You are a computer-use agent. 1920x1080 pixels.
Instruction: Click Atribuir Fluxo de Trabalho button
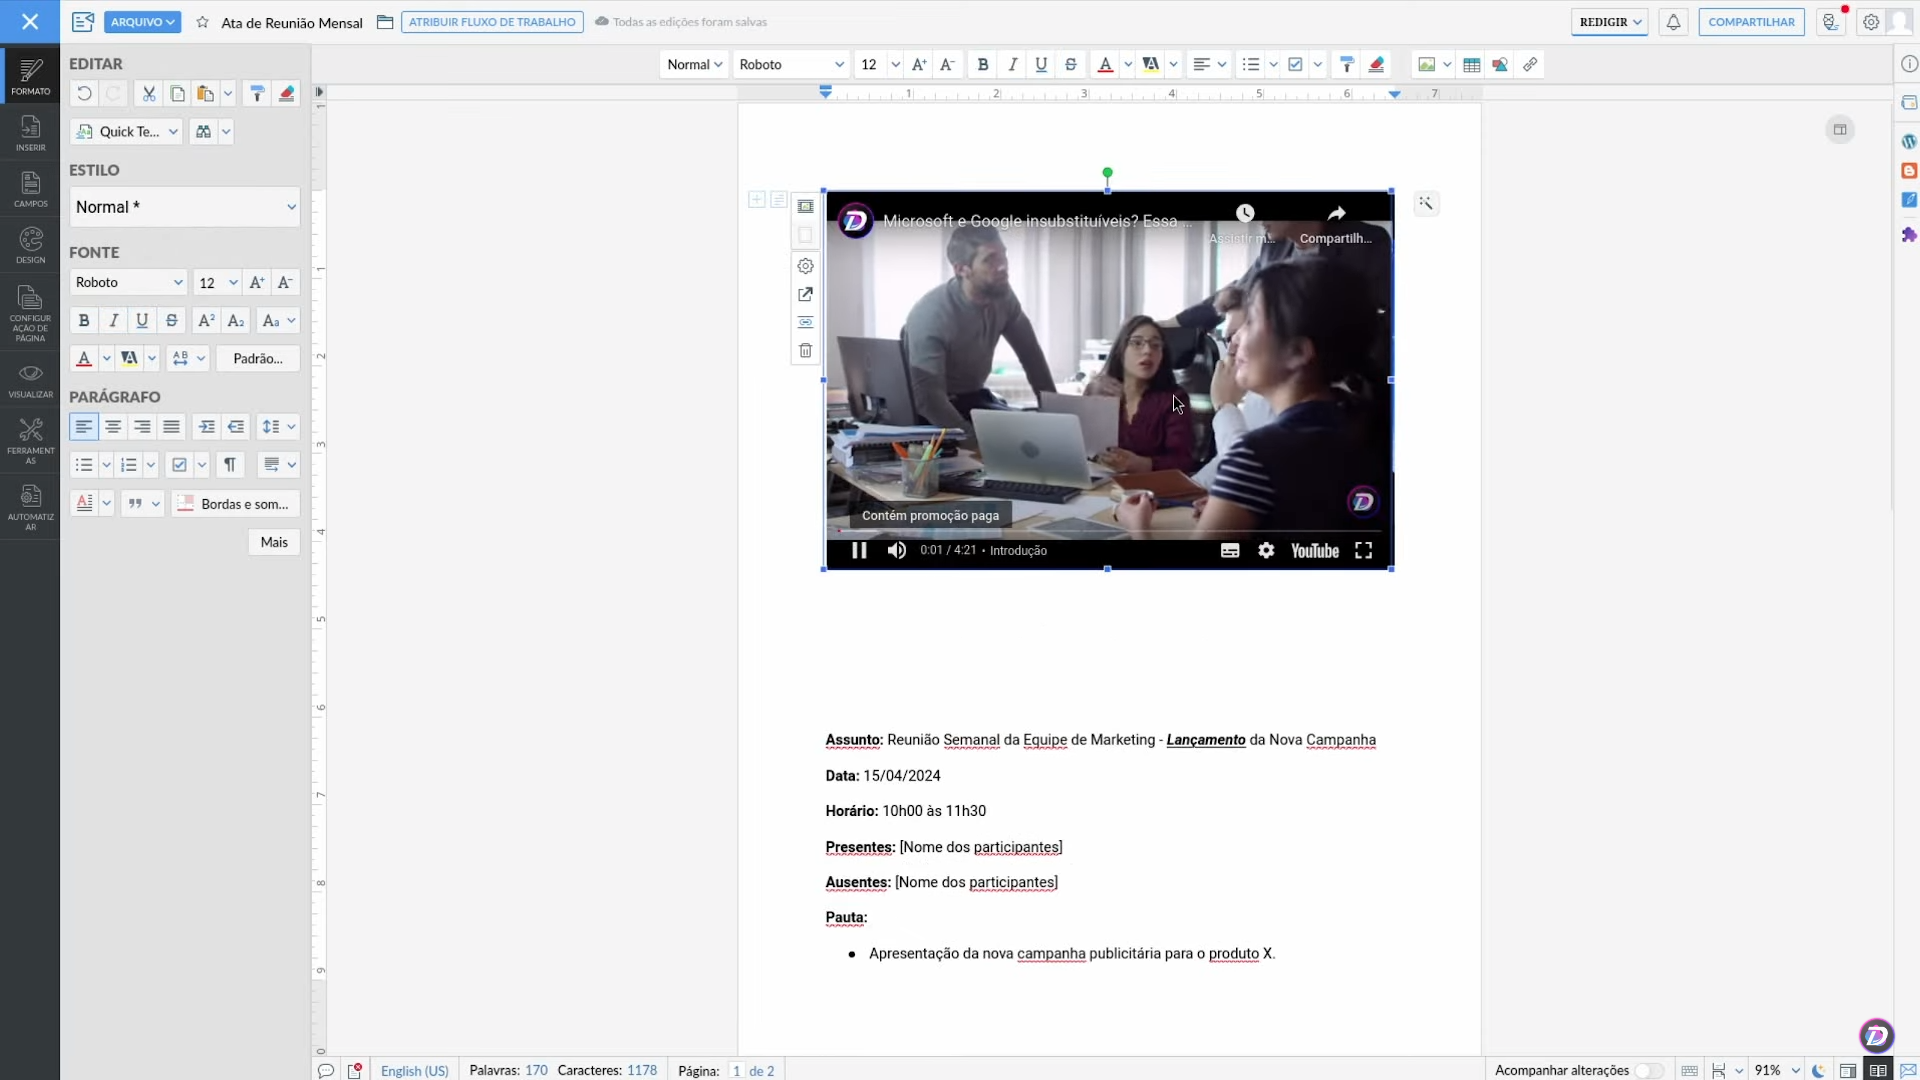(492, 22)
